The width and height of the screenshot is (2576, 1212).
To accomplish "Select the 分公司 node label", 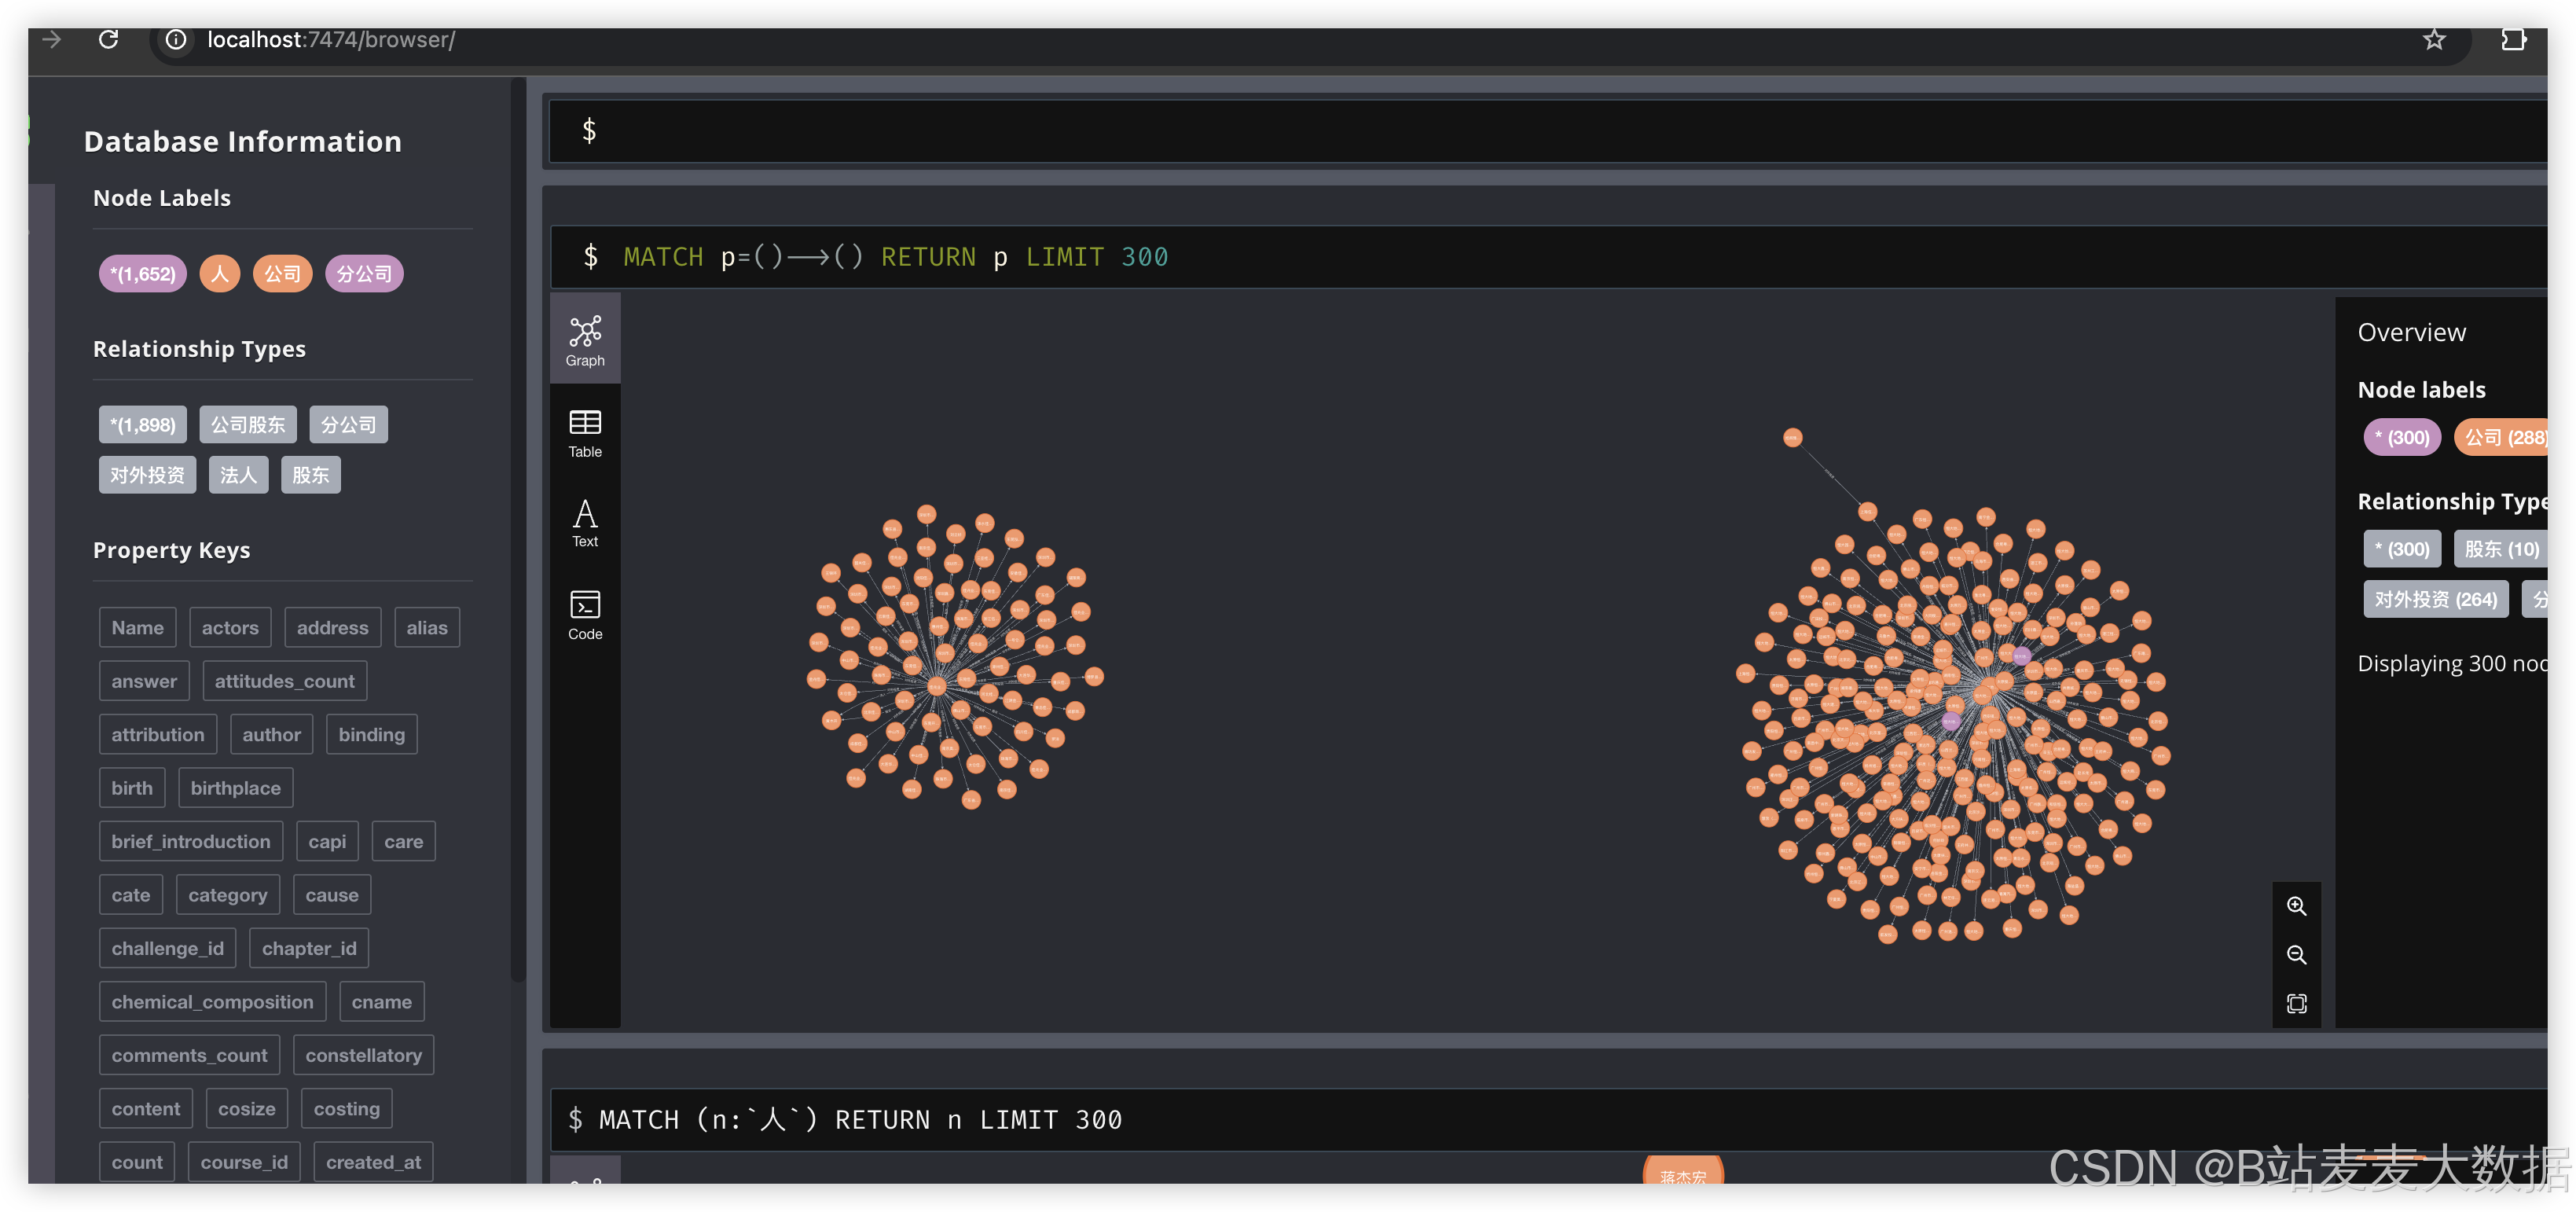I will [x=364, y=274].
